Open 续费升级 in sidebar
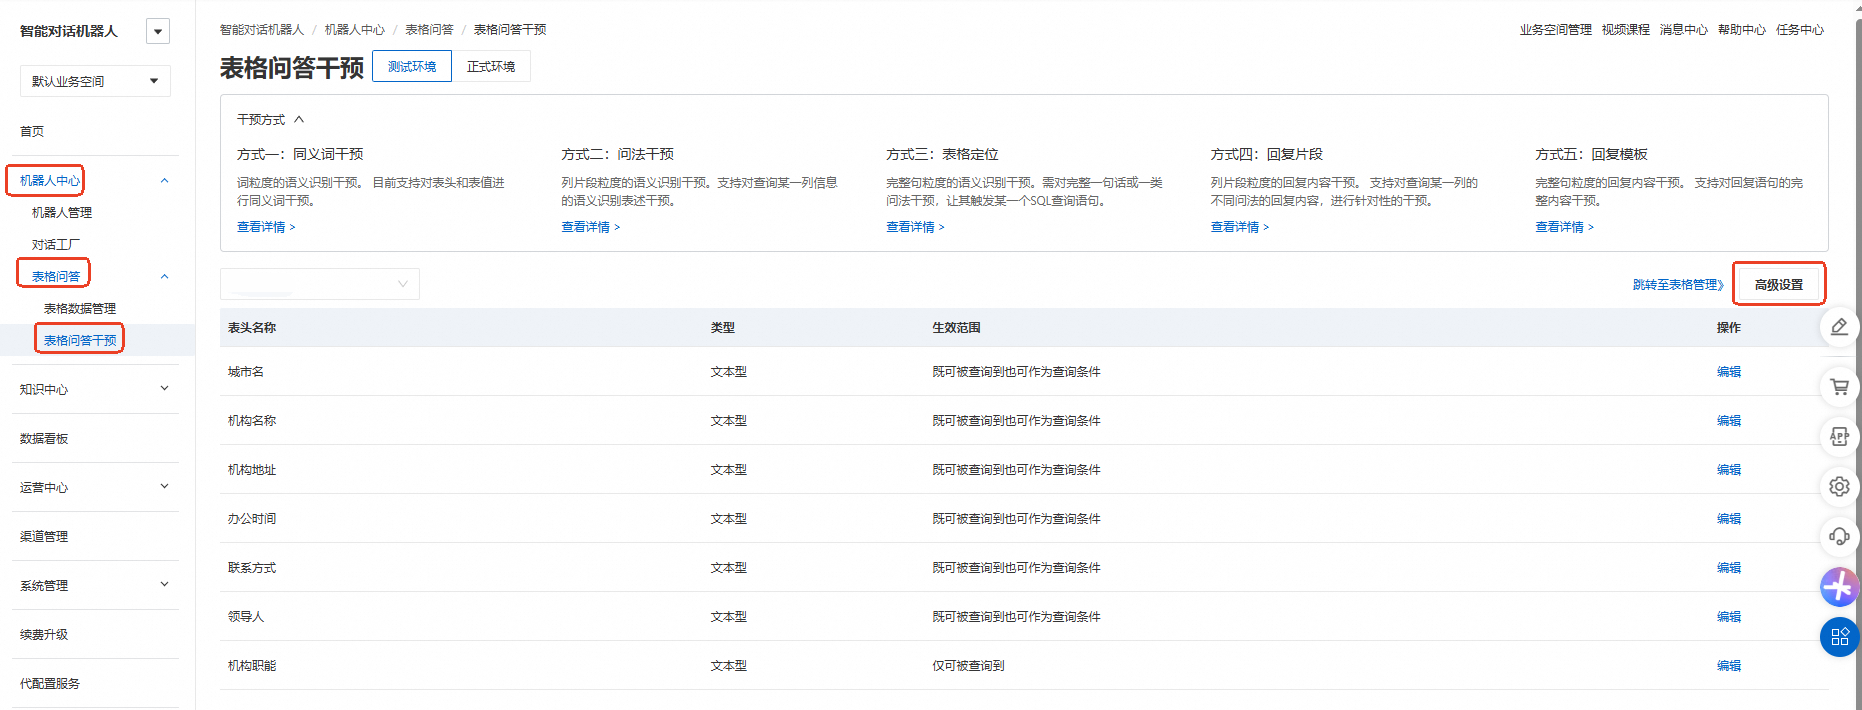This screenshot has width=1862, height=710. tap(44, 634)
